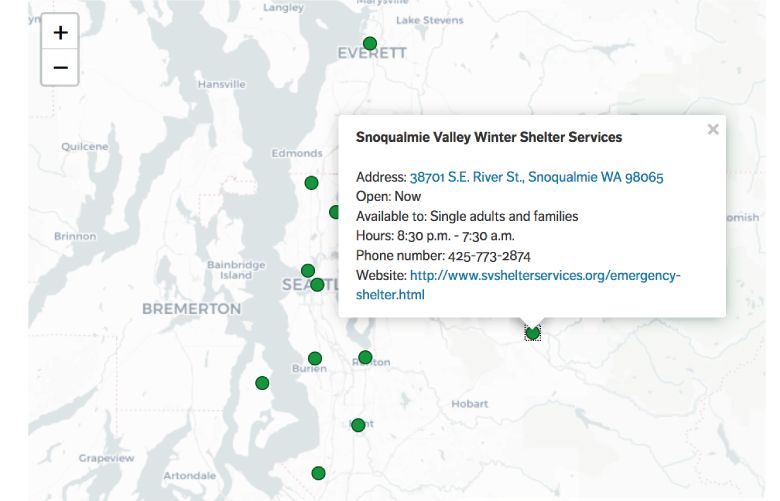Image resolution: width=780 pixels, height=501 pixels.
Task: Click the green marker below Edmonds
Action: 311,183
